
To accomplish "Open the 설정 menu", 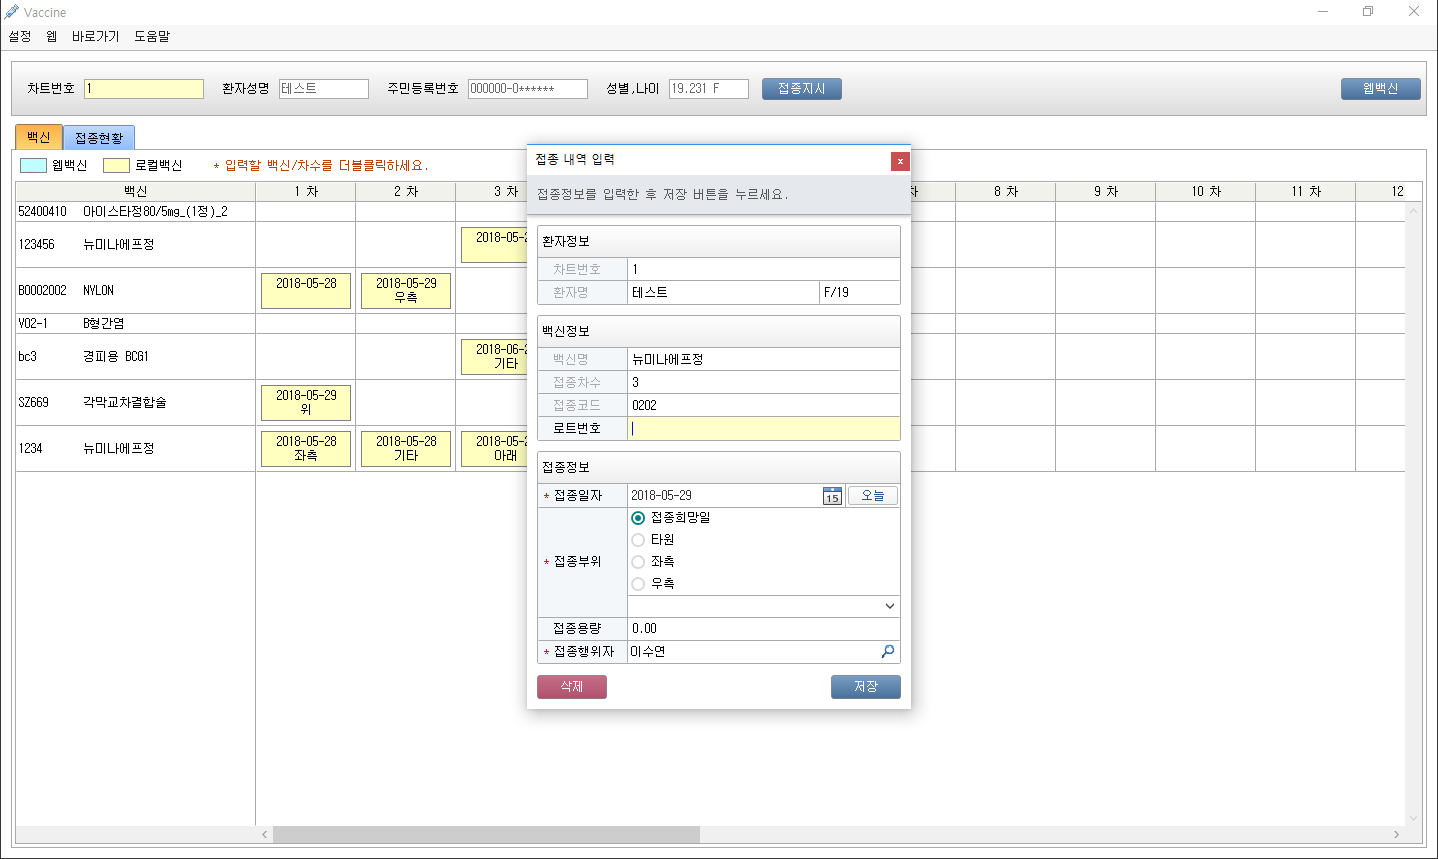I will (20, 37).
